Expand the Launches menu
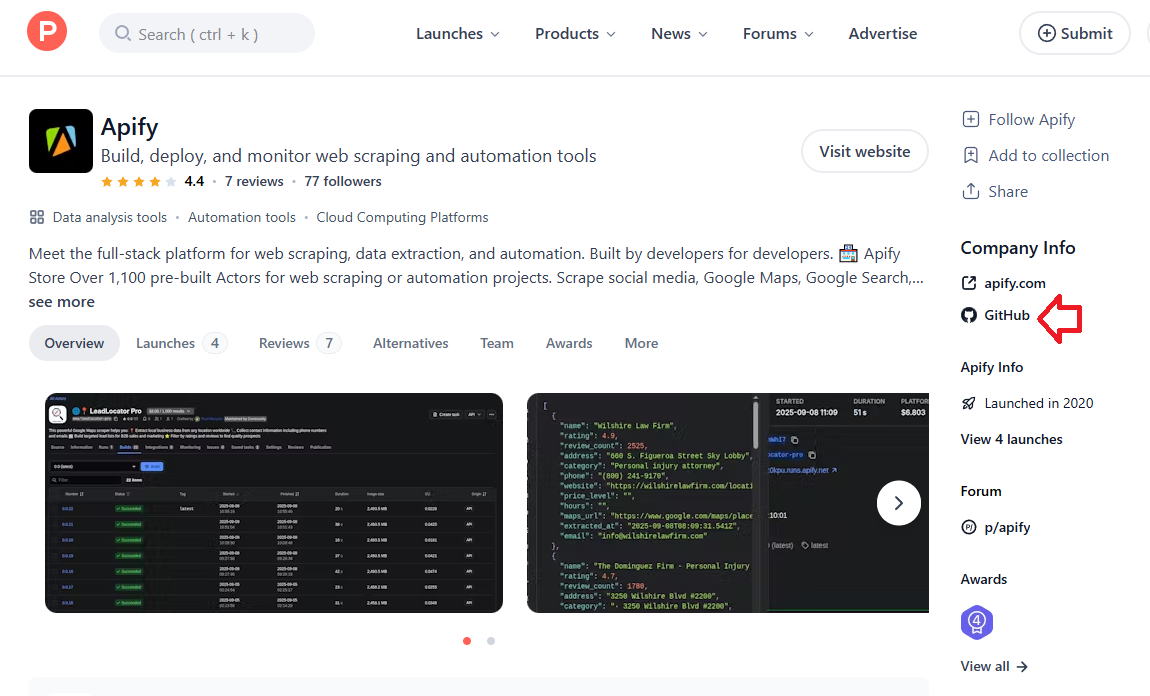Screen dimensions: 1150x696 (x=458, y=34)
